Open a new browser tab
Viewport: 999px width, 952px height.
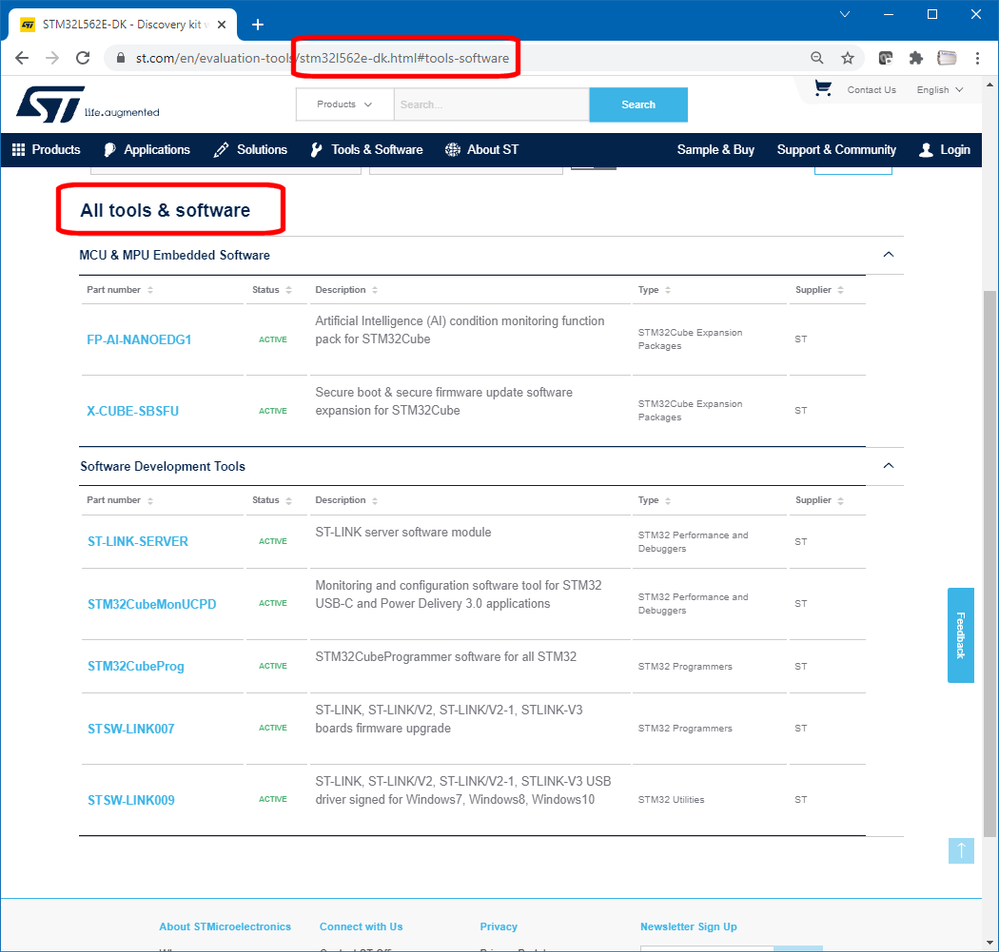click(x=257, y=24)
